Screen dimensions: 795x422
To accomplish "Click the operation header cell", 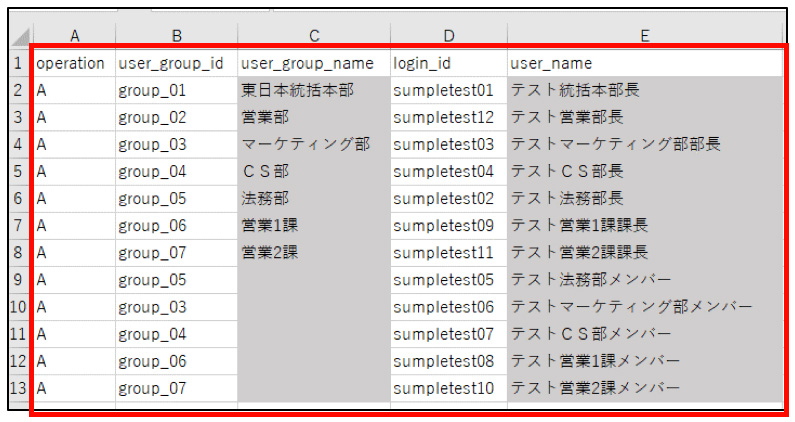I will click(x=75, y=63).
